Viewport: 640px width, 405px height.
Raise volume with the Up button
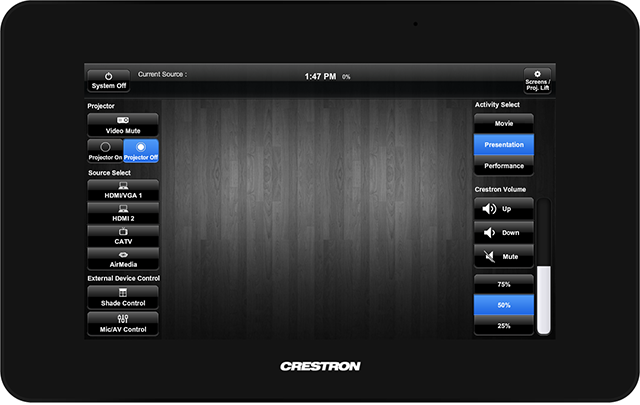(504, 209)
